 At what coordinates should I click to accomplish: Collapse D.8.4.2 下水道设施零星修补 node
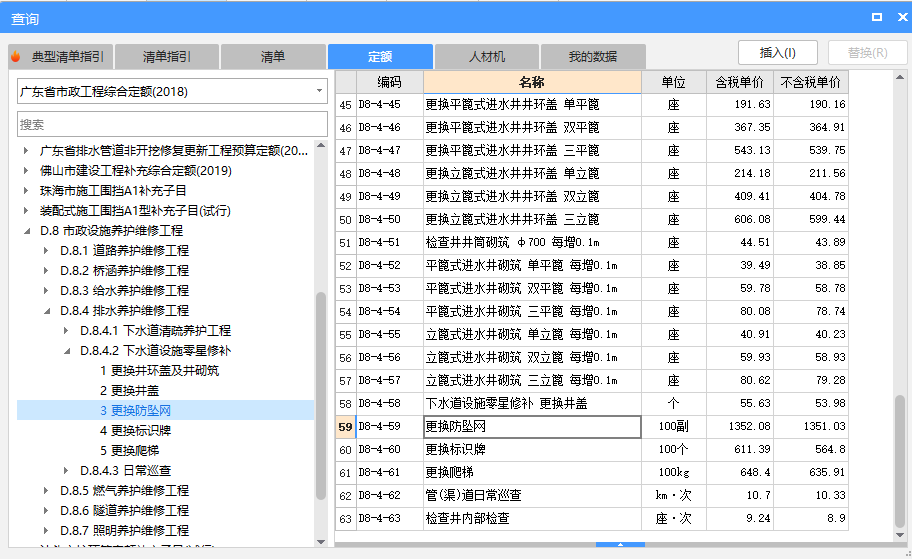67,351
